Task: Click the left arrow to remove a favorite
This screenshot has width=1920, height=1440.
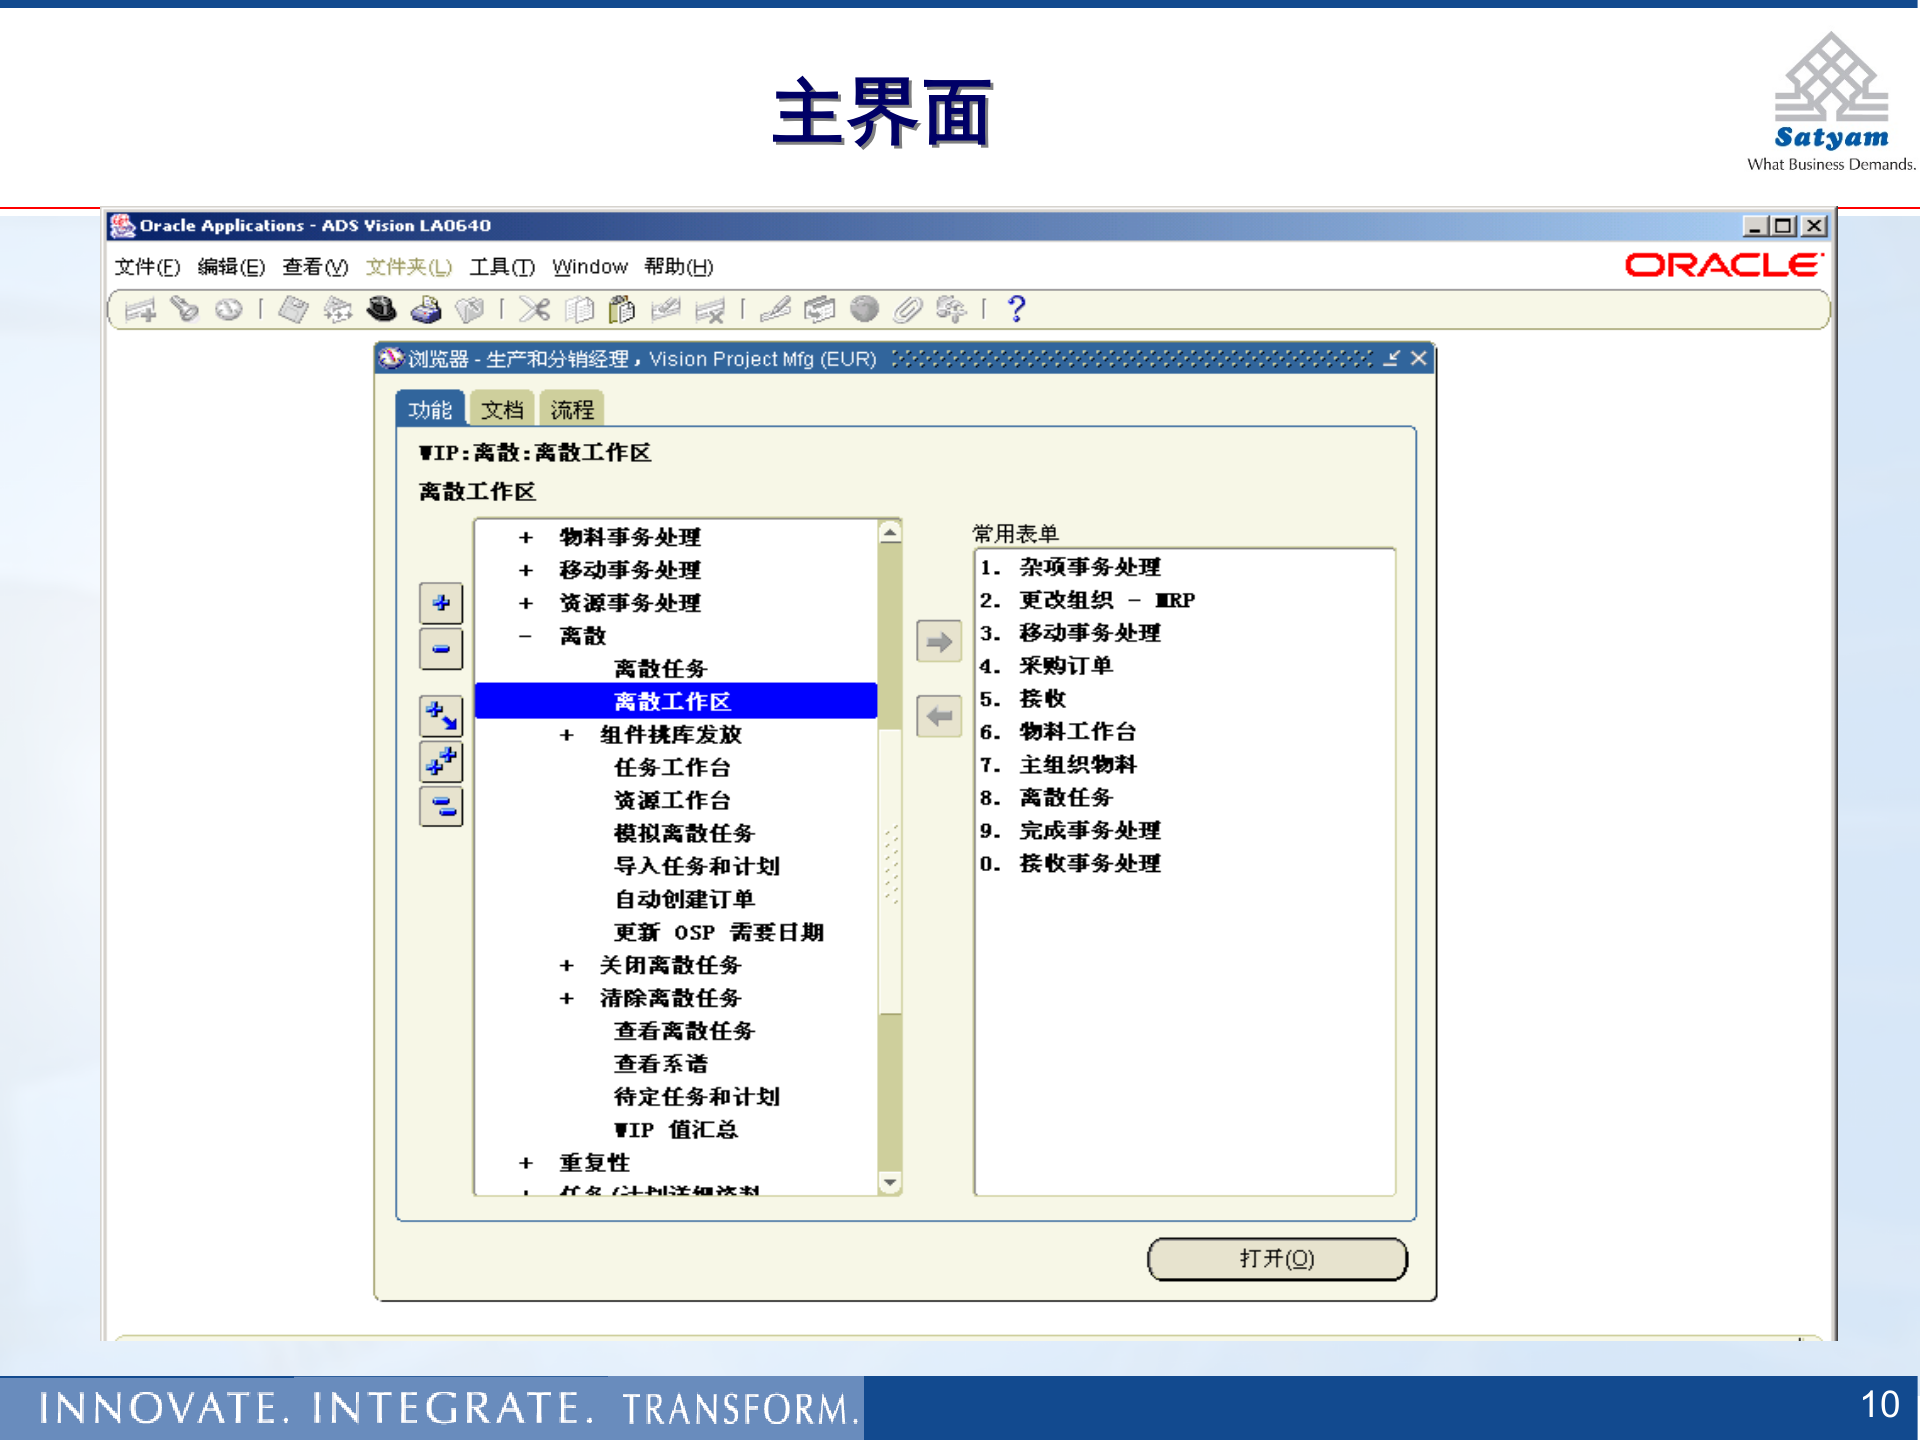Action: (x=937, y=716)
